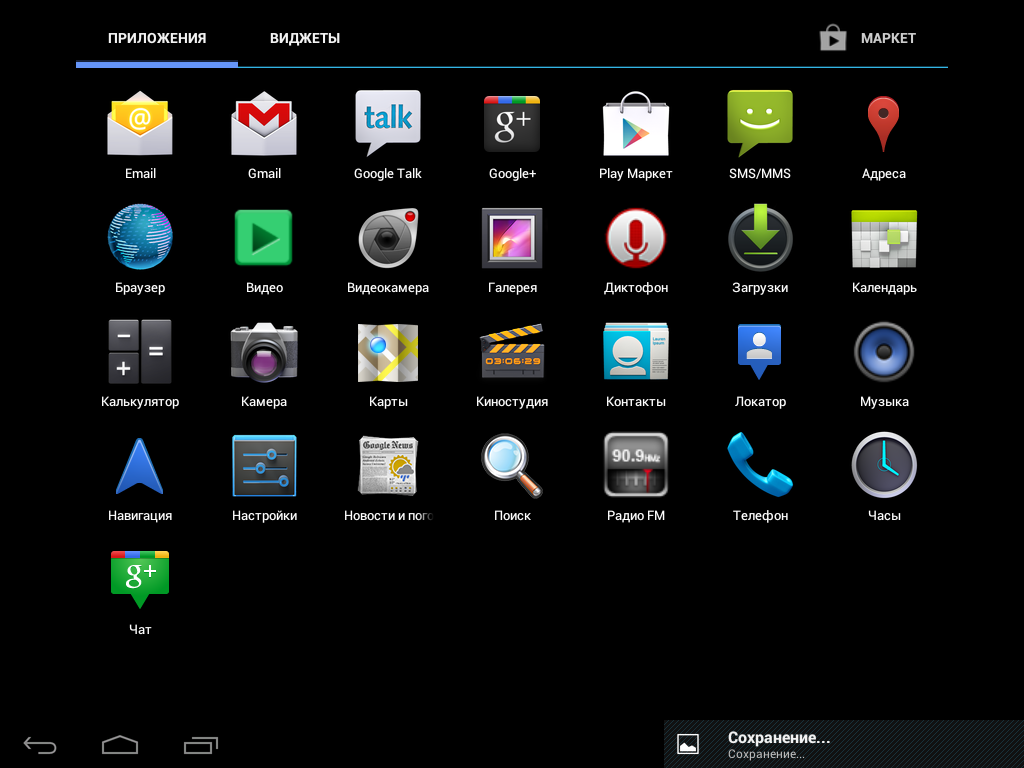
Task: Launch the Адреса places app
Action: tap(884, 135)
